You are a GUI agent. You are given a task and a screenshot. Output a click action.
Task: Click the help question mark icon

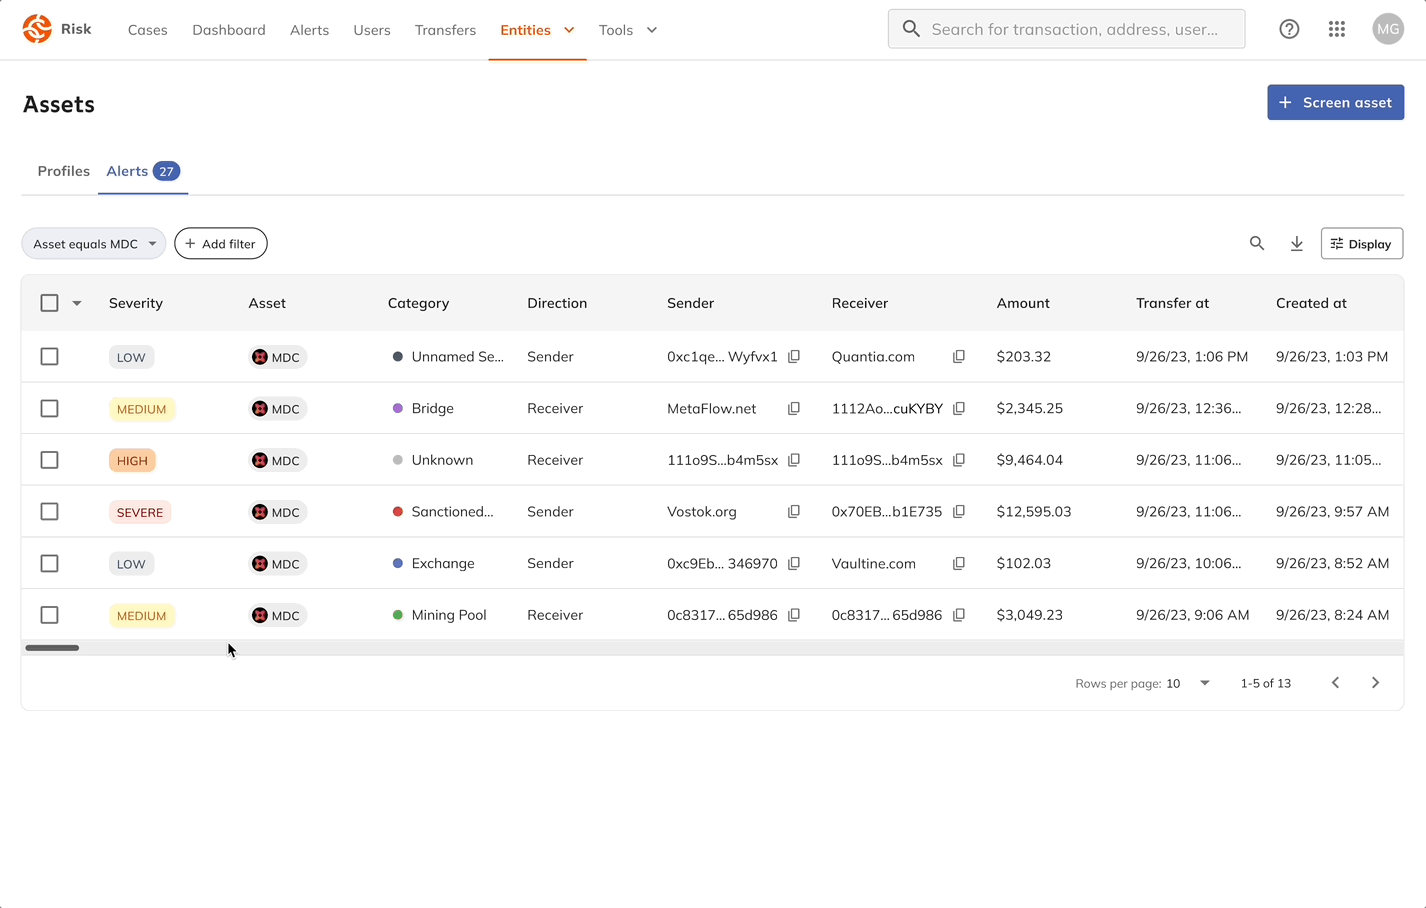pyautogui.click(x=1289, y=30)
